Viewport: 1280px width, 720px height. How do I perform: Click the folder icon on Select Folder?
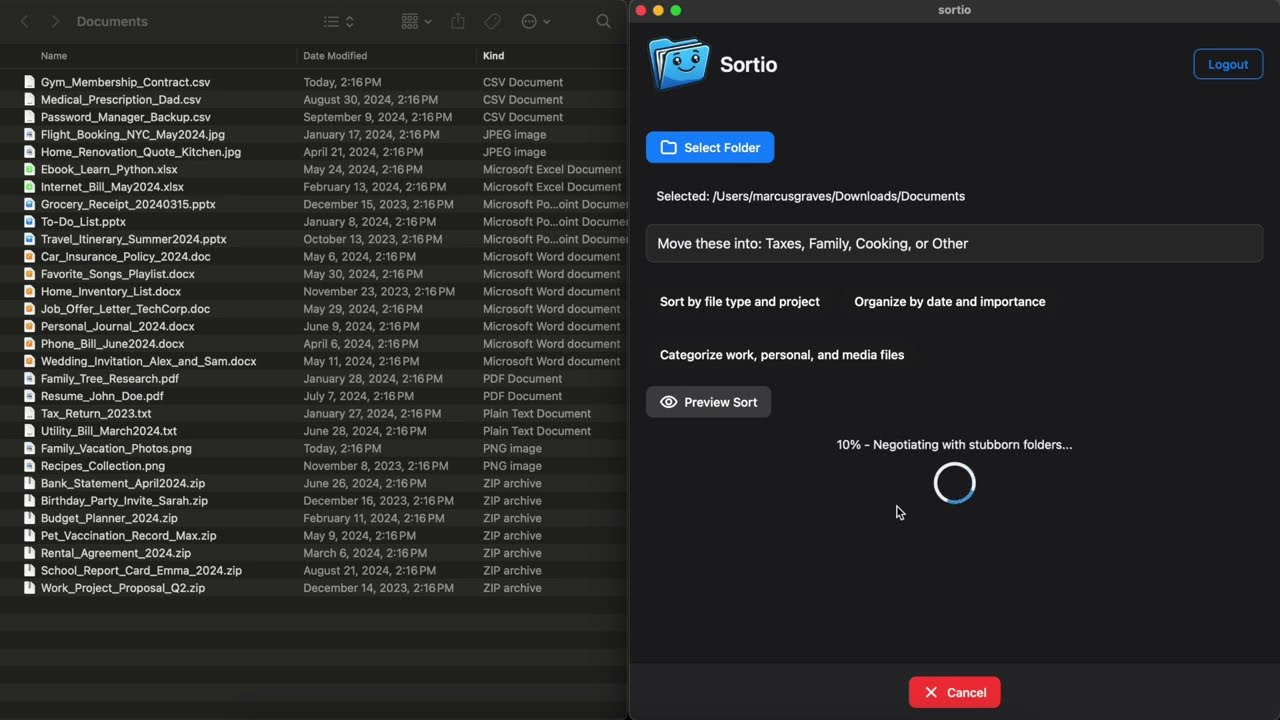point(668,147)
